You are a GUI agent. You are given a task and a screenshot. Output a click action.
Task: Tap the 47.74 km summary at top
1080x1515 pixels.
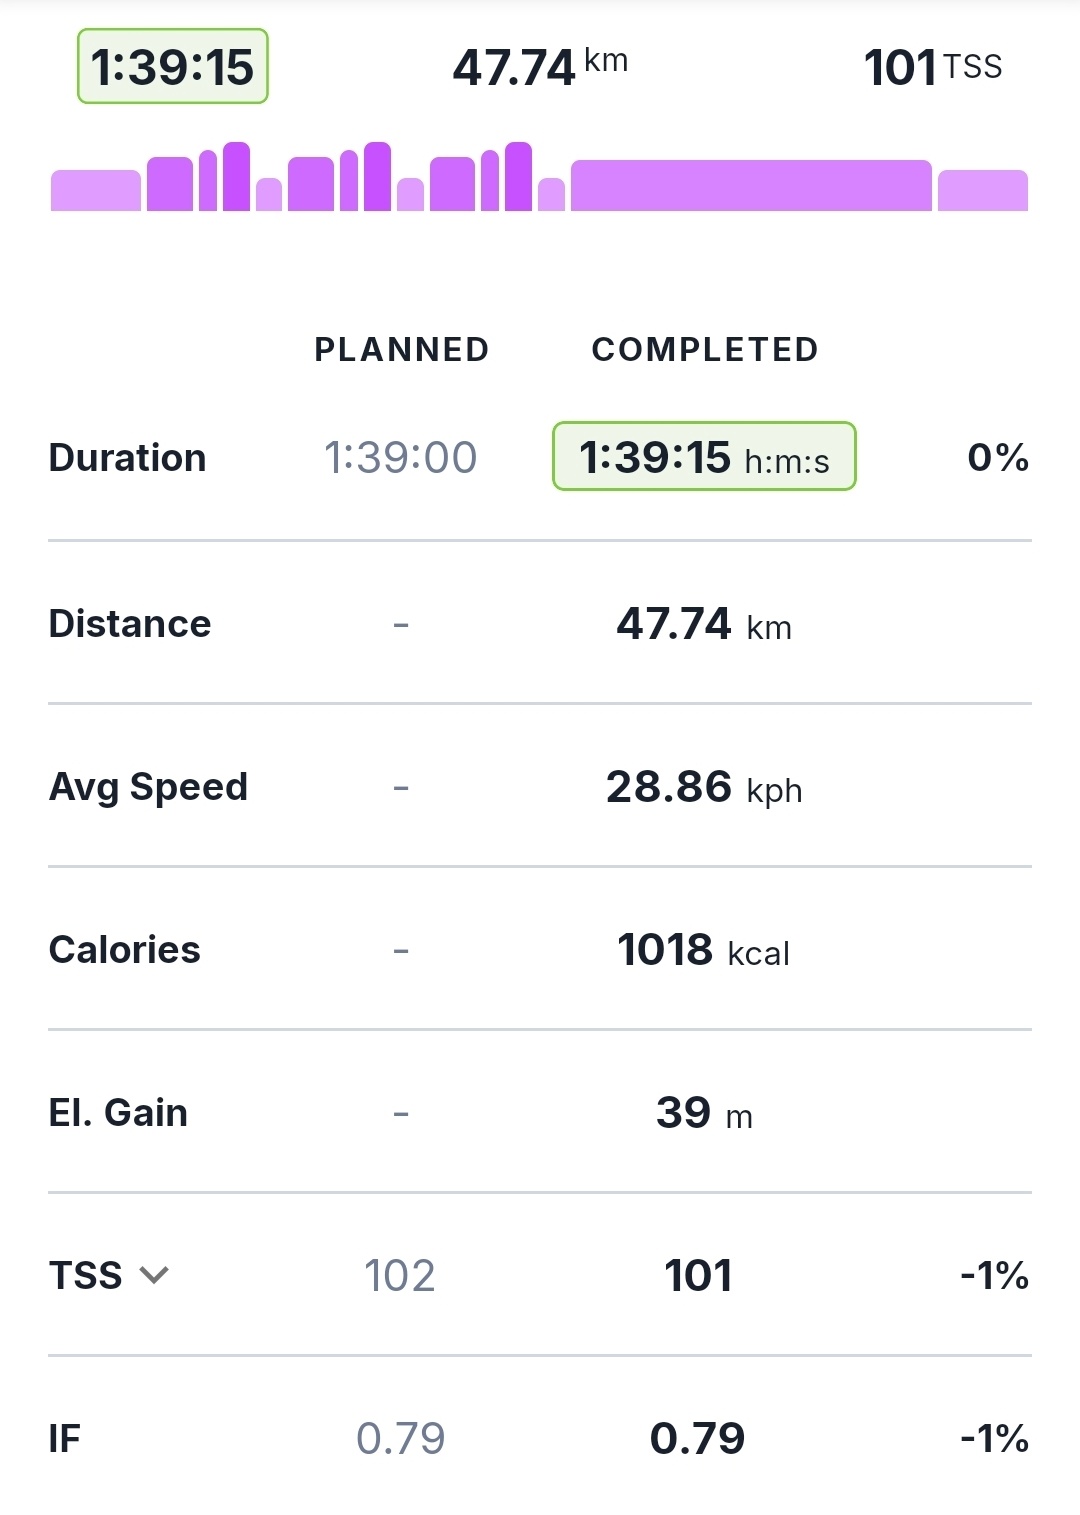pyautogui.click(x=540, y=67)
